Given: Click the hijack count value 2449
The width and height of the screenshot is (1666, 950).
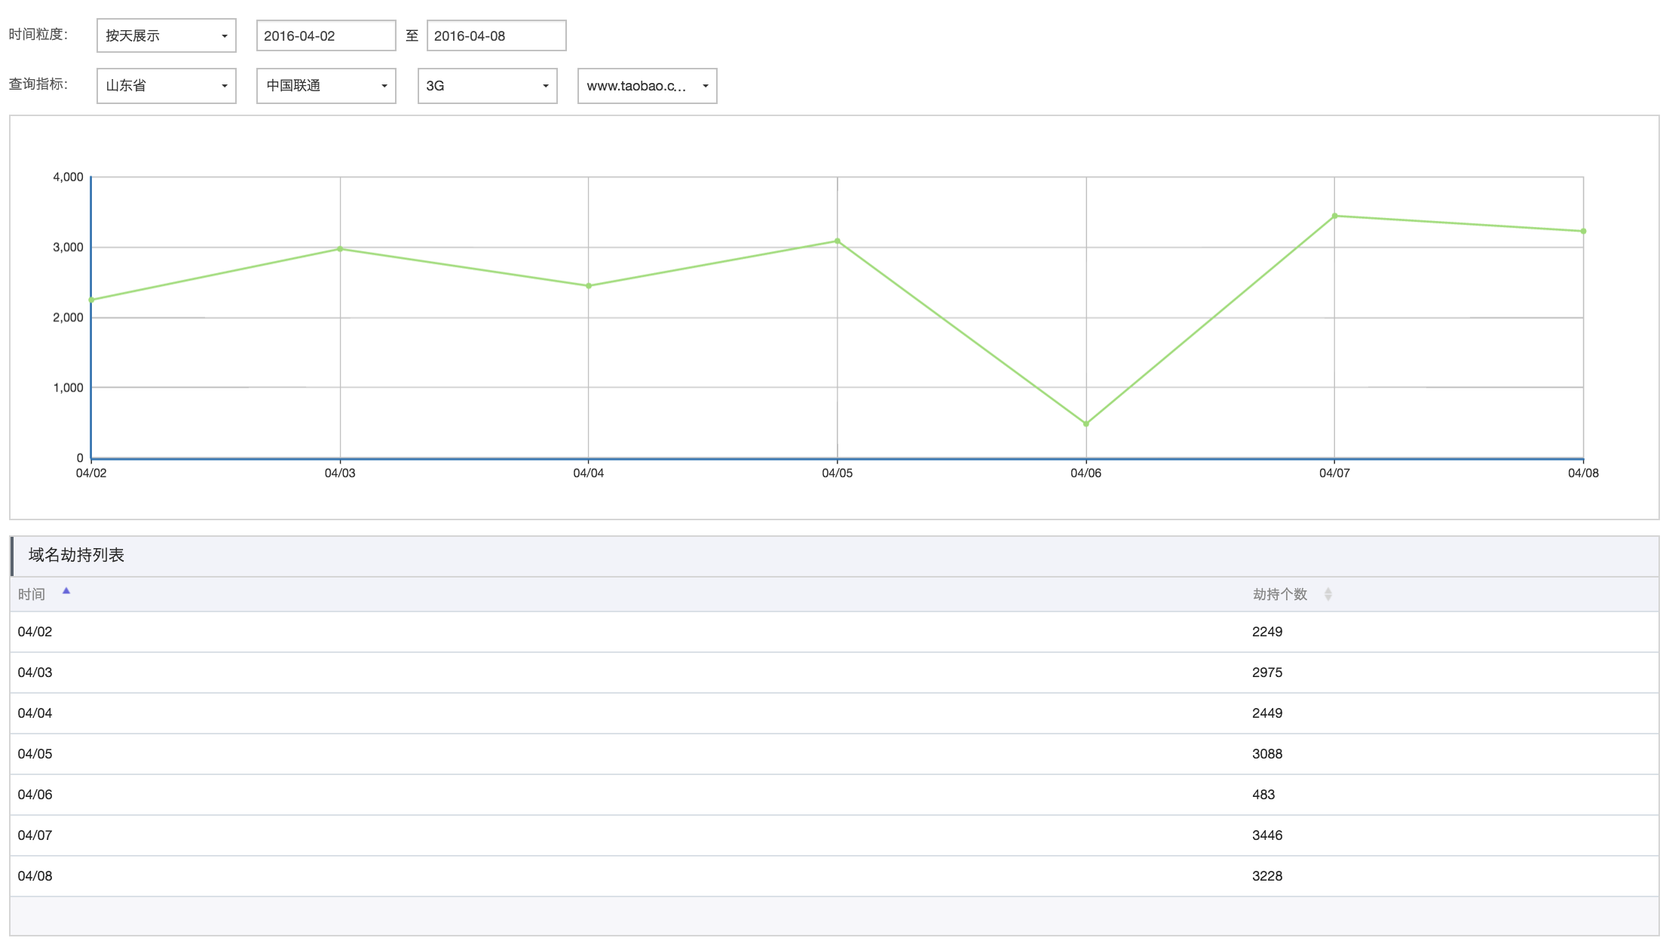Looking at the screenshot, I should [1267, 713].
